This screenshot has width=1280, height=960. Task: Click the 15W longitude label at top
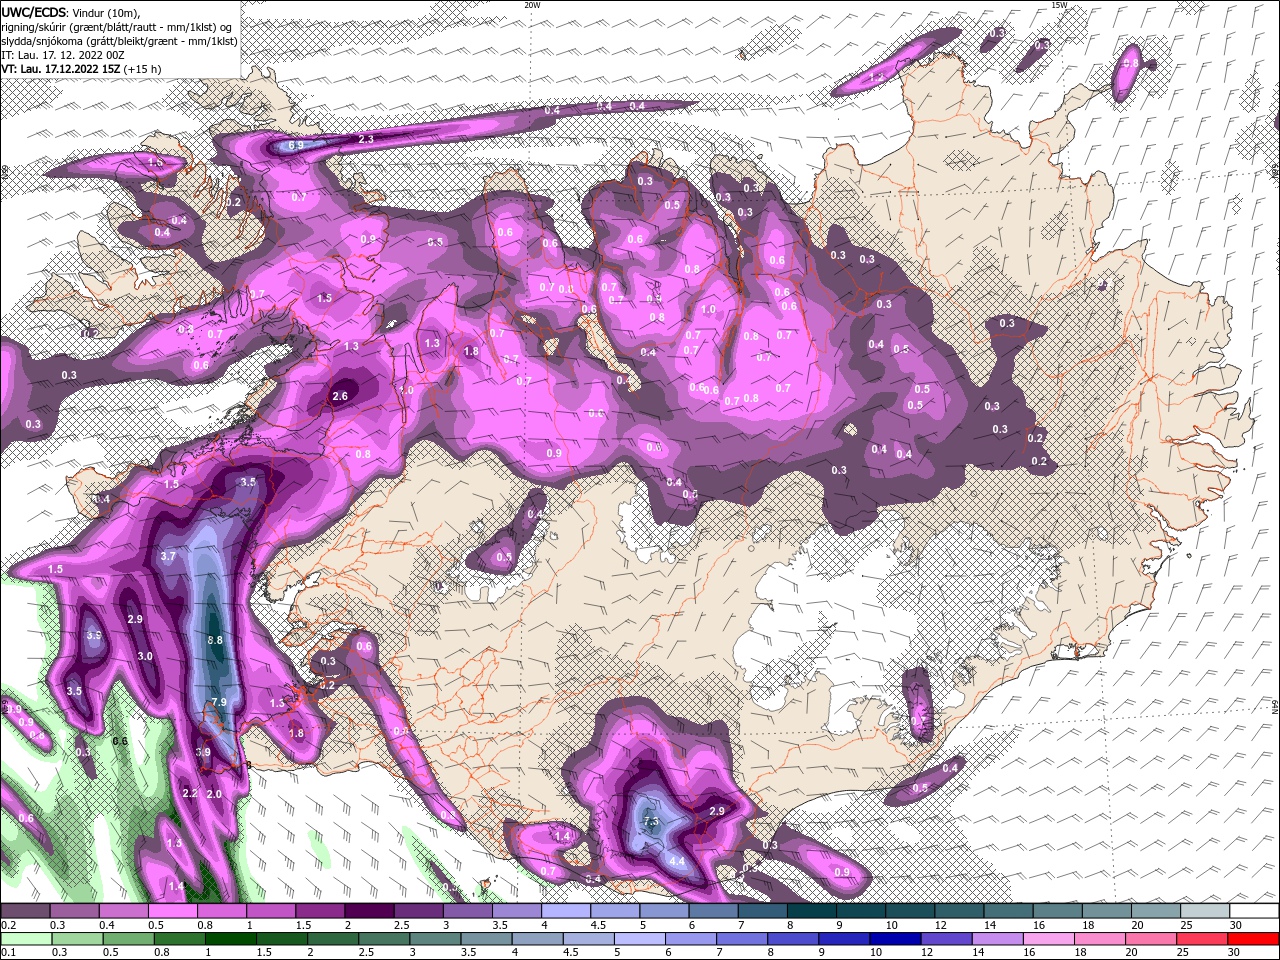click(x=1060, y=5)
